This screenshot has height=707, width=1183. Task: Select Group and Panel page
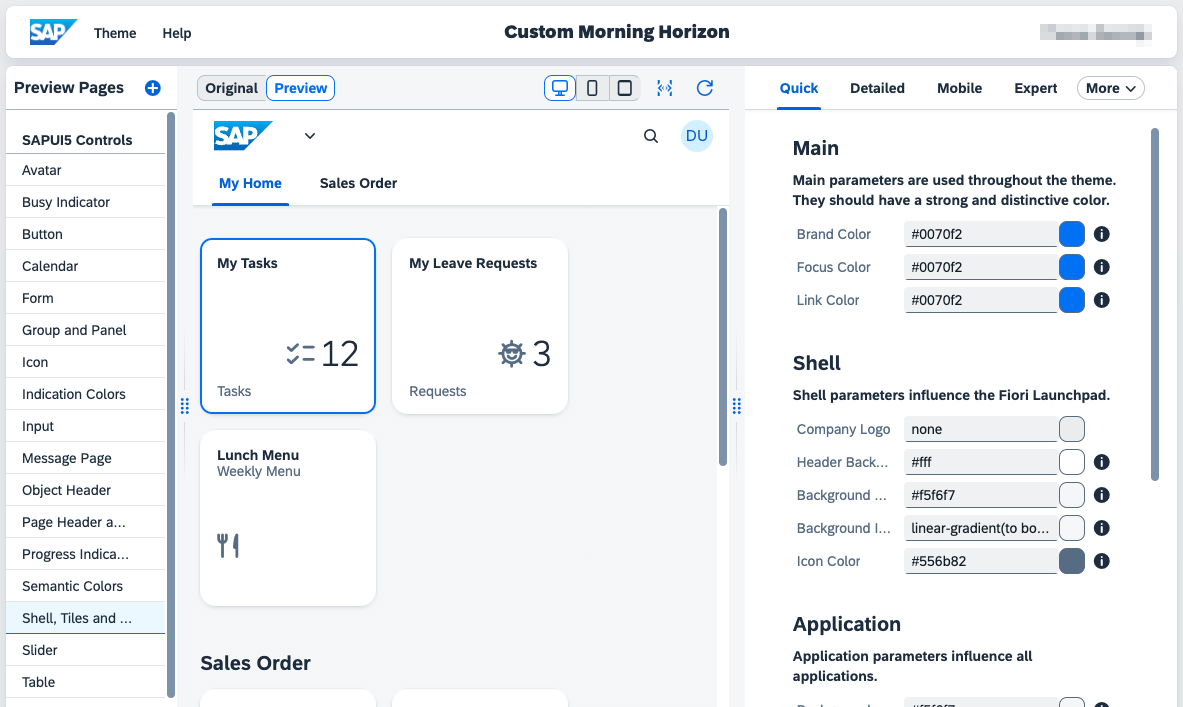(85, 330)
